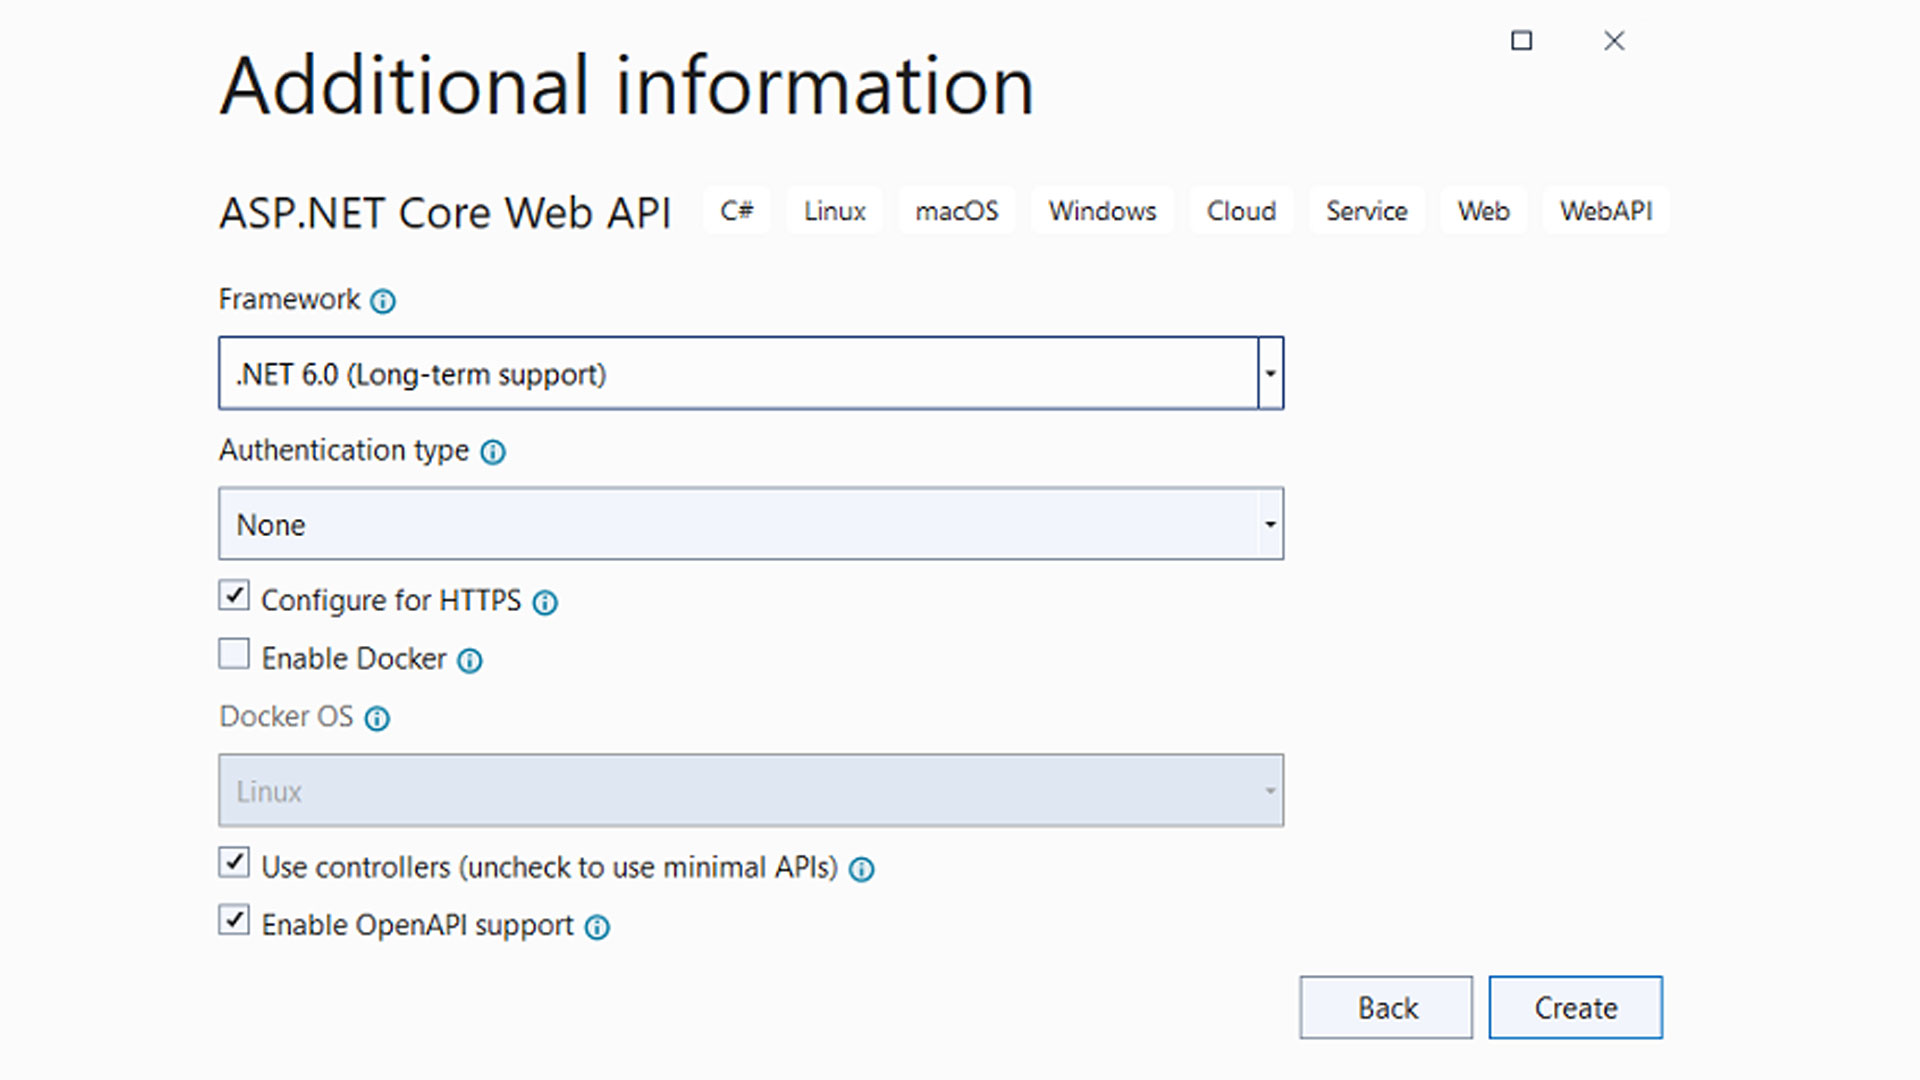Select the C# project tag

pos(737,211)
